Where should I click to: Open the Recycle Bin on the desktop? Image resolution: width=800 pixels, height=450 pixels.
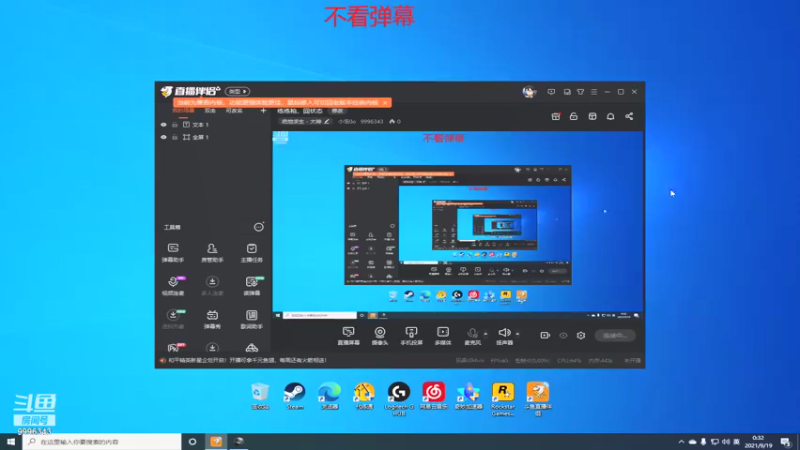[260, 396]
